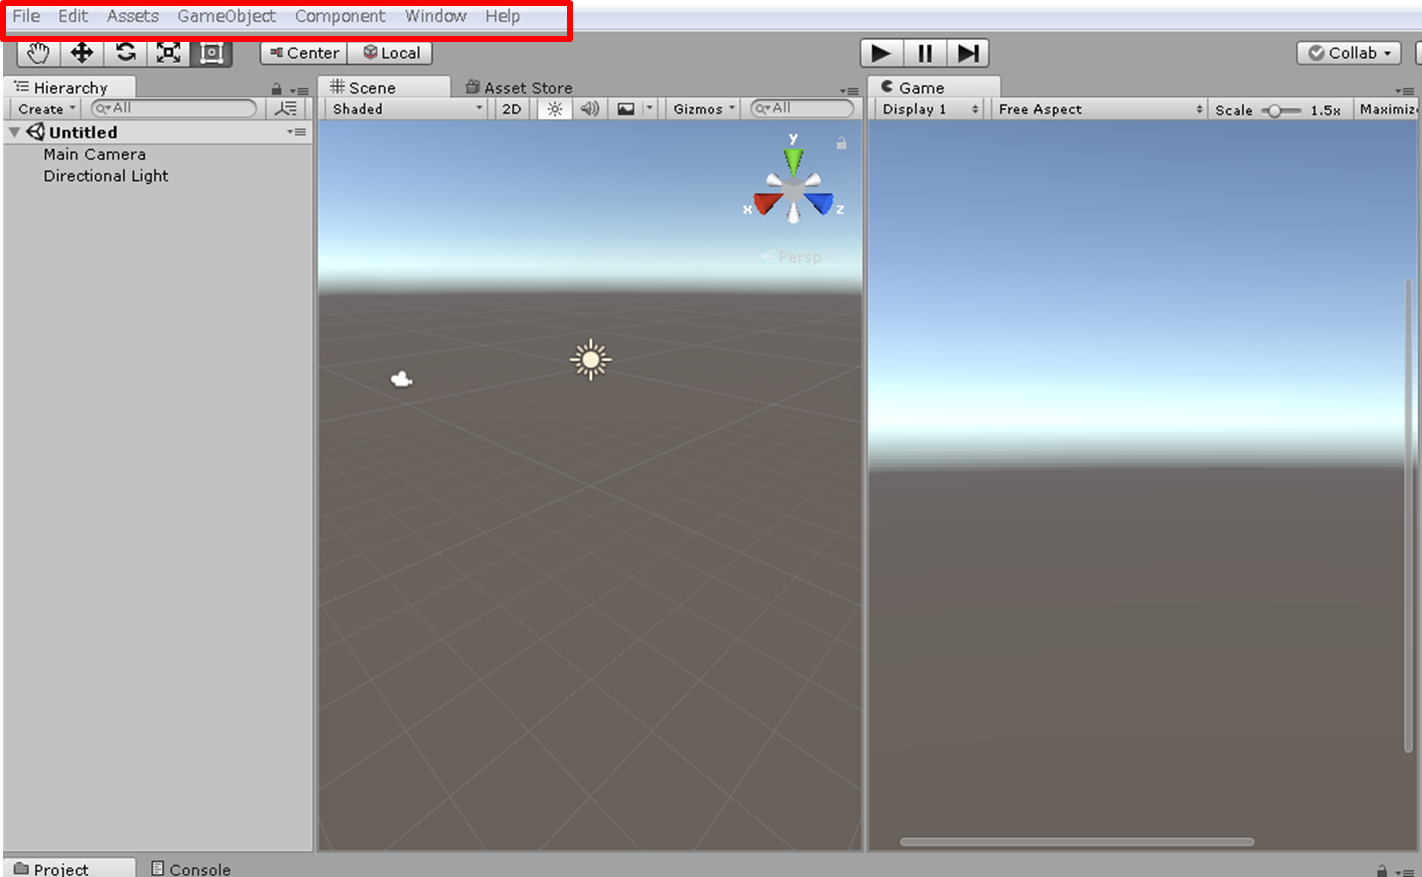Click the Game view vertical scrollbar
1422x877 pixels.
click(1408, 515)
